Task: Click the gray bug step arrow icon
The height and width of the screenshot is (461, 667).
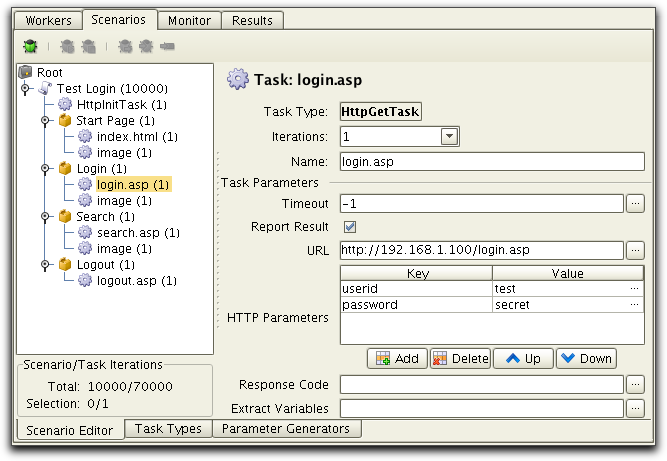Action: click(125, 46)
